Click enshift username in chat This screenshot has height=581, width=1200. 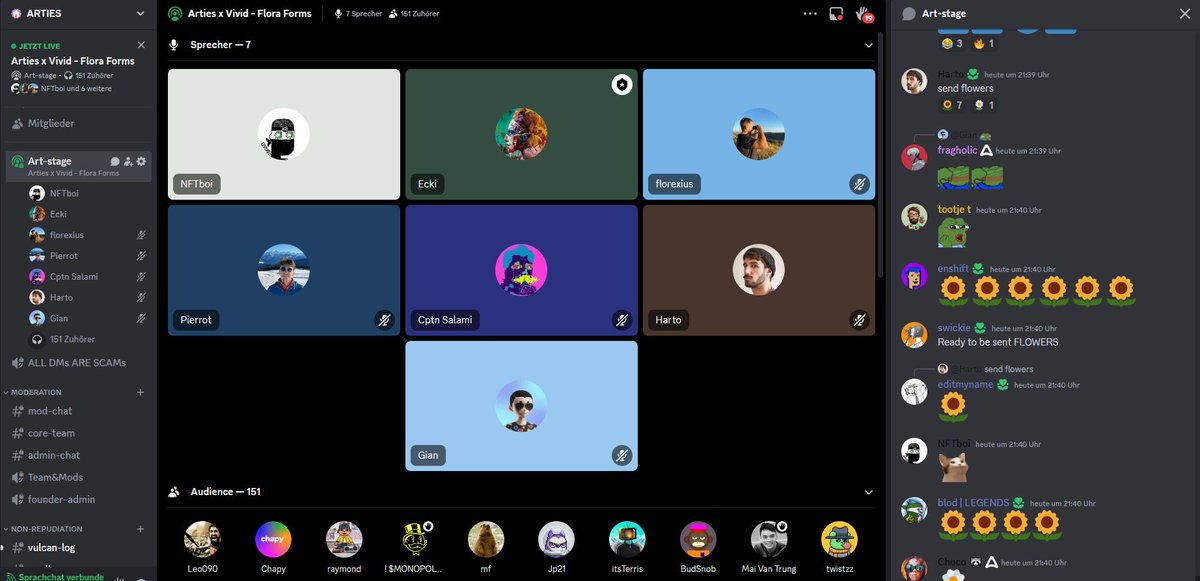pos(953,269)
